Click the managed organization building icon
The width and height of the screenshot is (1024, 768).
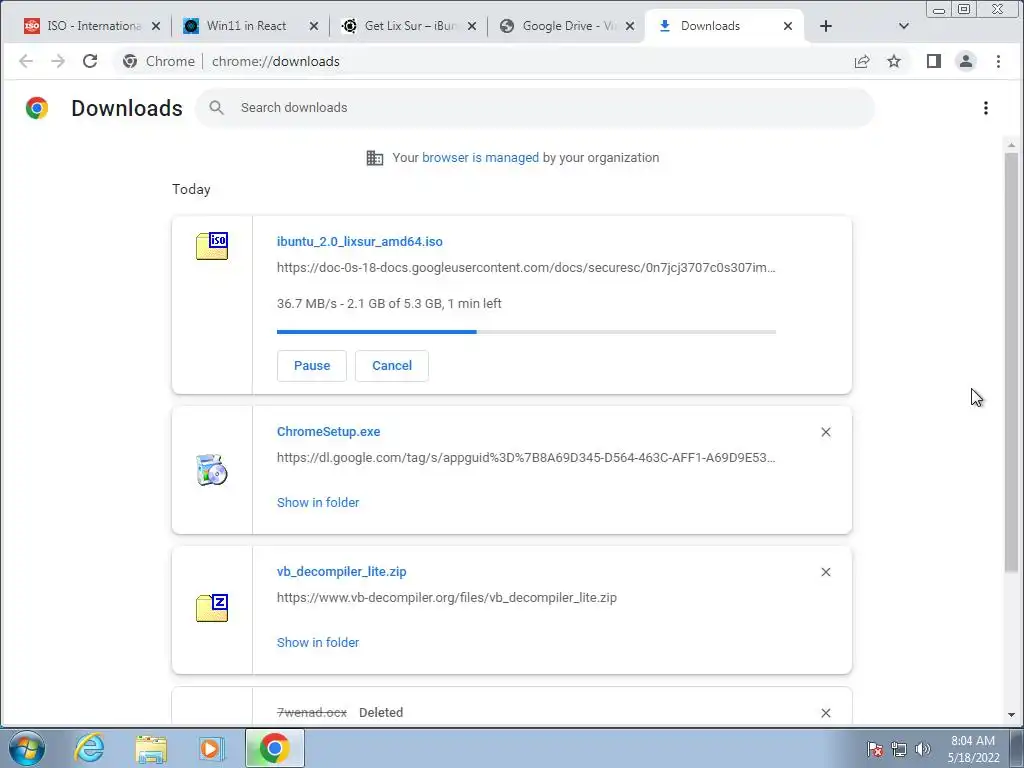(x=375, y=157)
